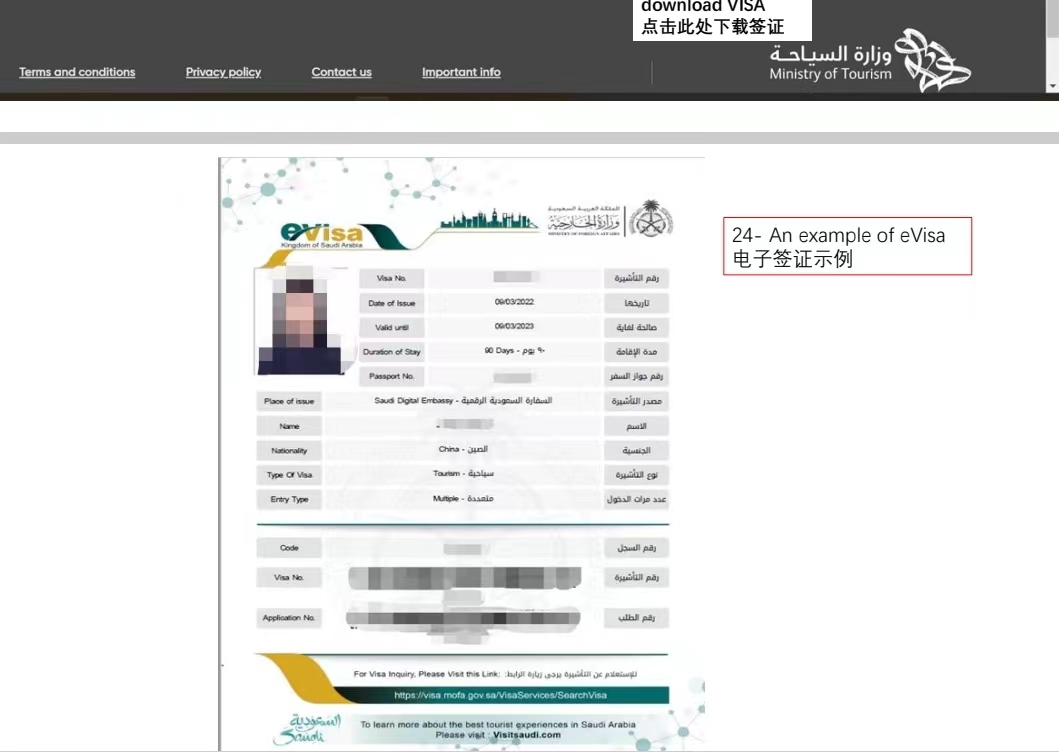This screenshot has height=752, width=1059.
Task: Select the 'Name' label
Action: click(289, 426)
